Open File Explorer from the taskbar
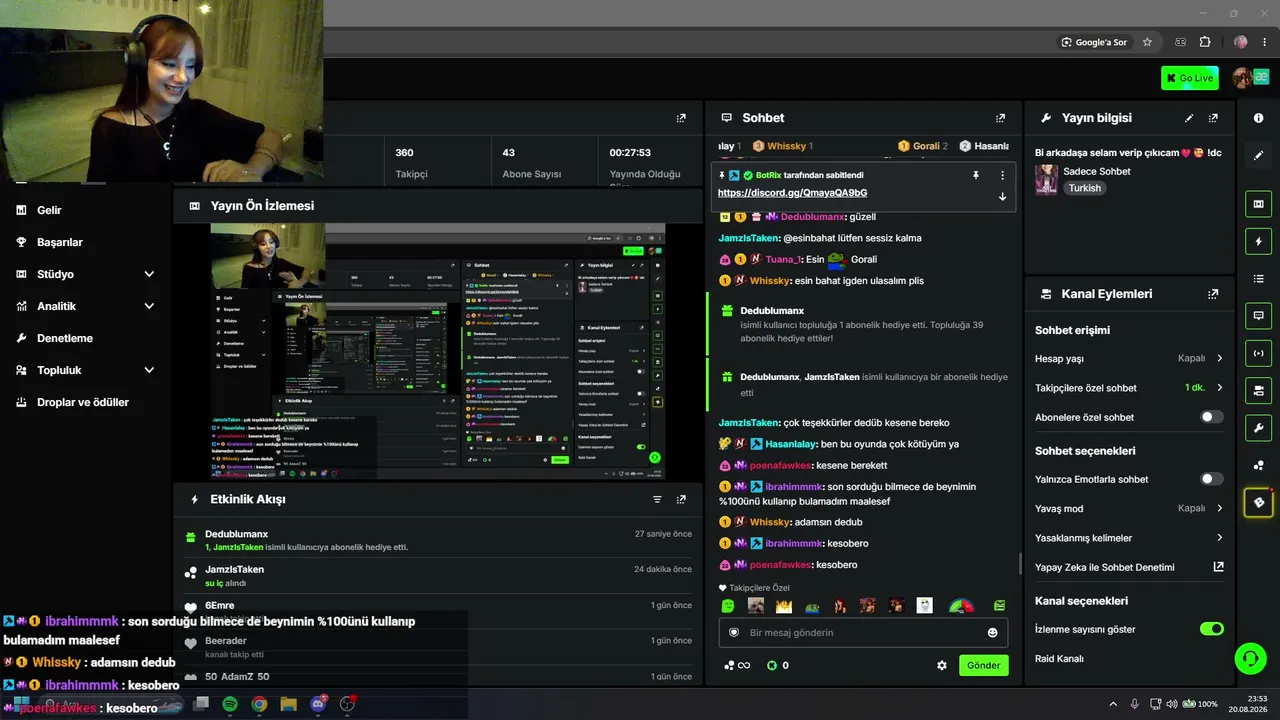 288,704
